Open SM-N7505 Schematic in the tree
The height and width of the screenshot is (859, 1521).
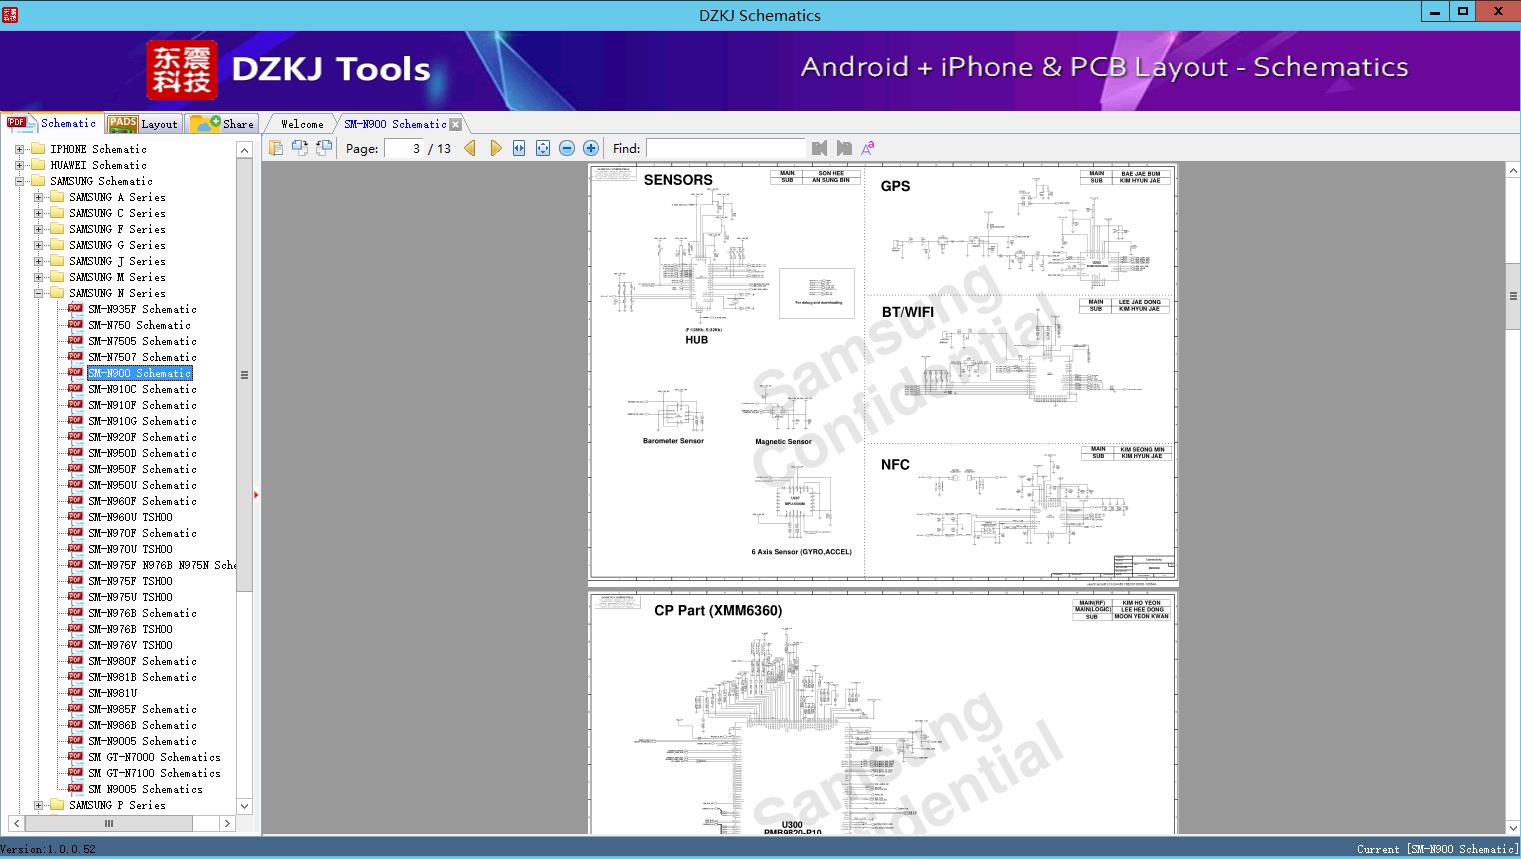(142, 341)
